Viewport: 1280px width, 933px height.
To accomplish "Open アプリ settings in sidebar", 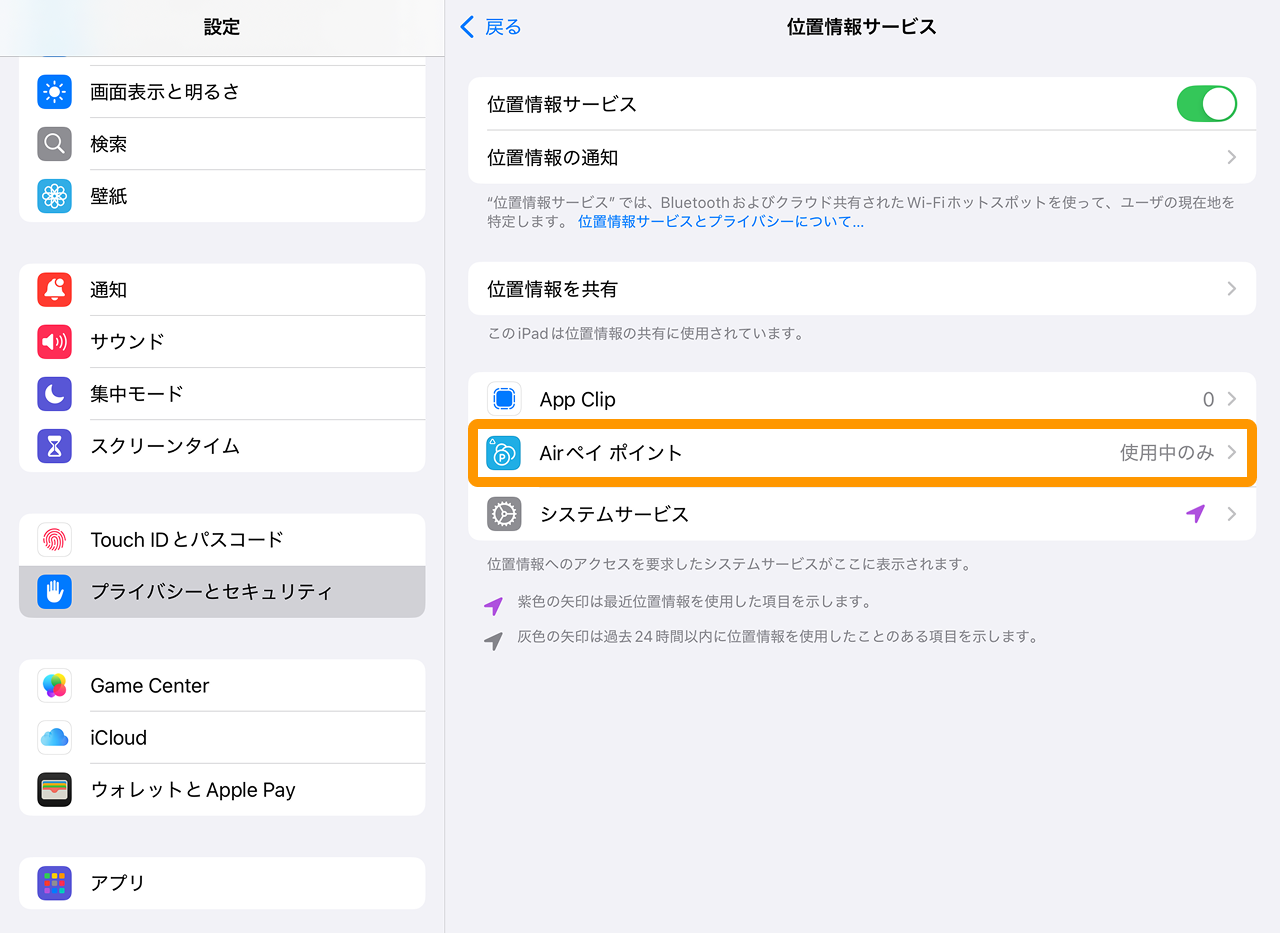I will click(x=222, y=883).
